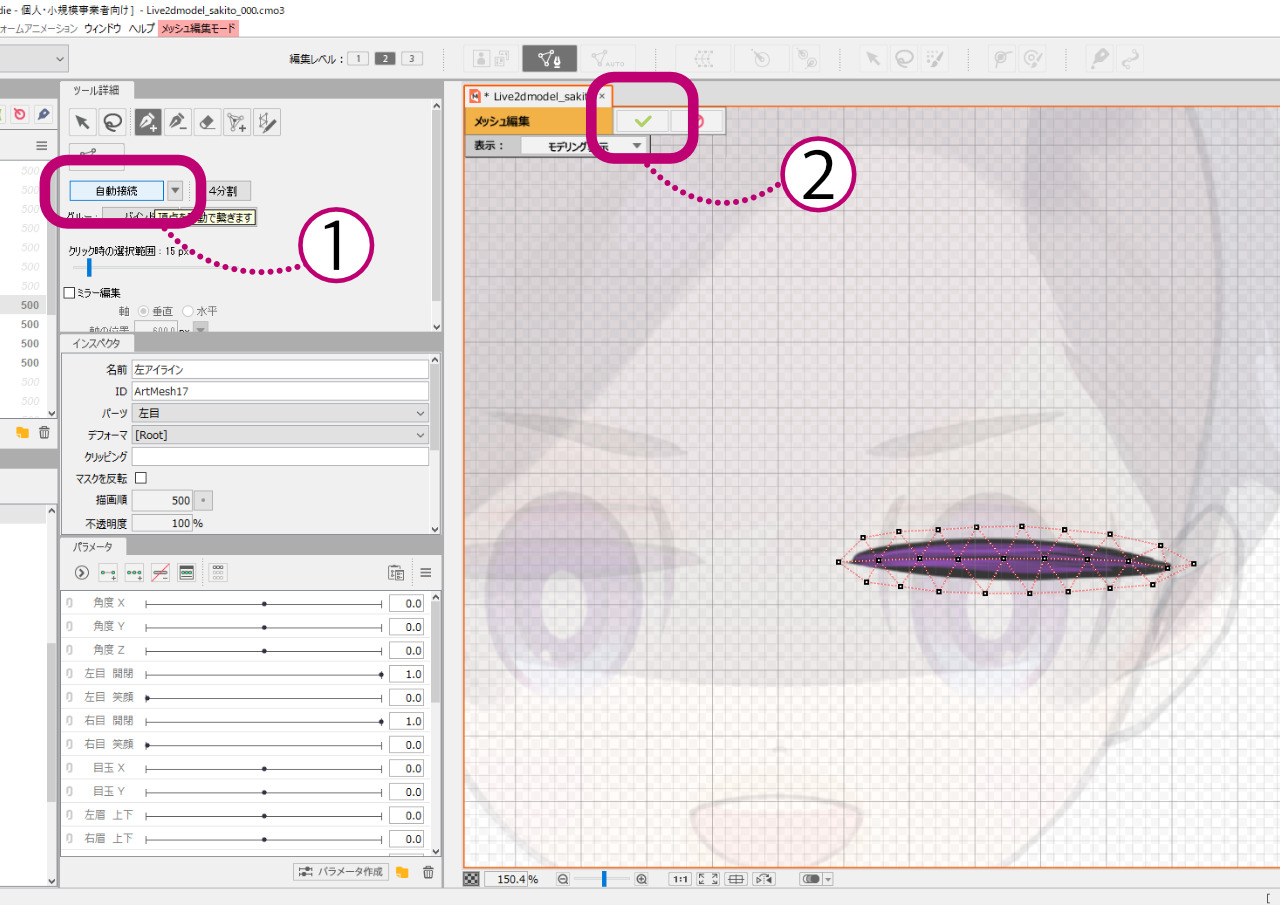
Task: Click the checkerboard background icon
Action: (472, 879)
